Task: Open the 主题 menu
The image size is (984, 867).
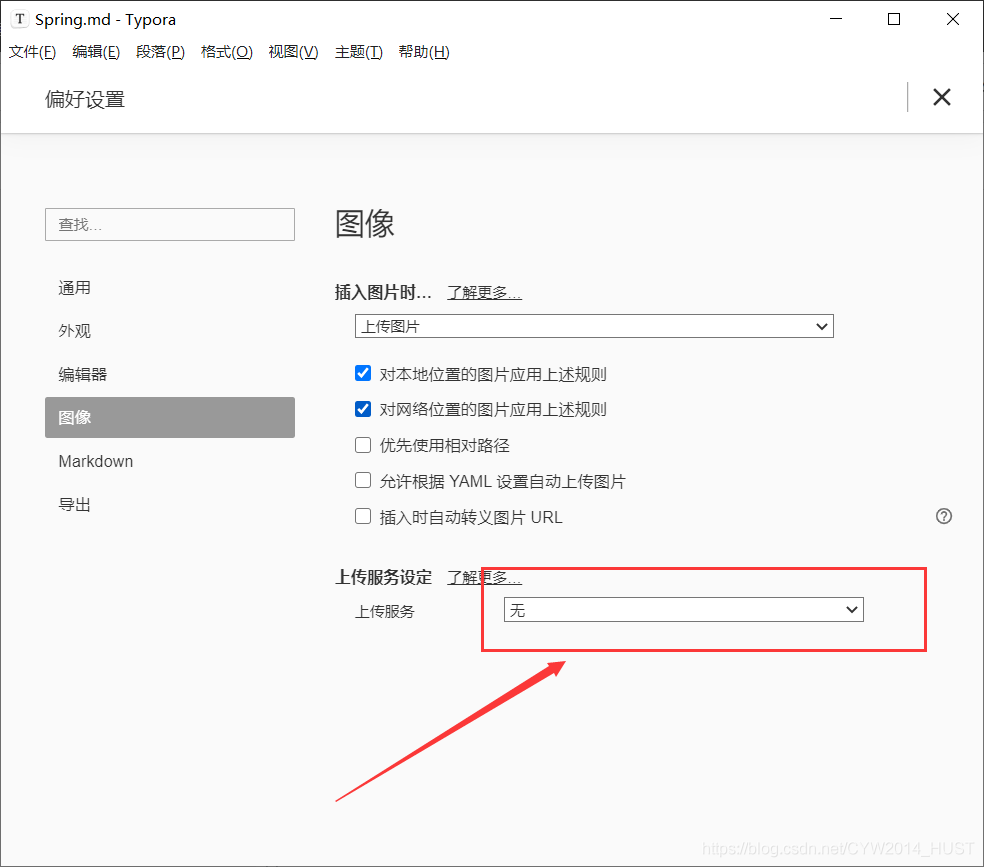Action: 358,52
